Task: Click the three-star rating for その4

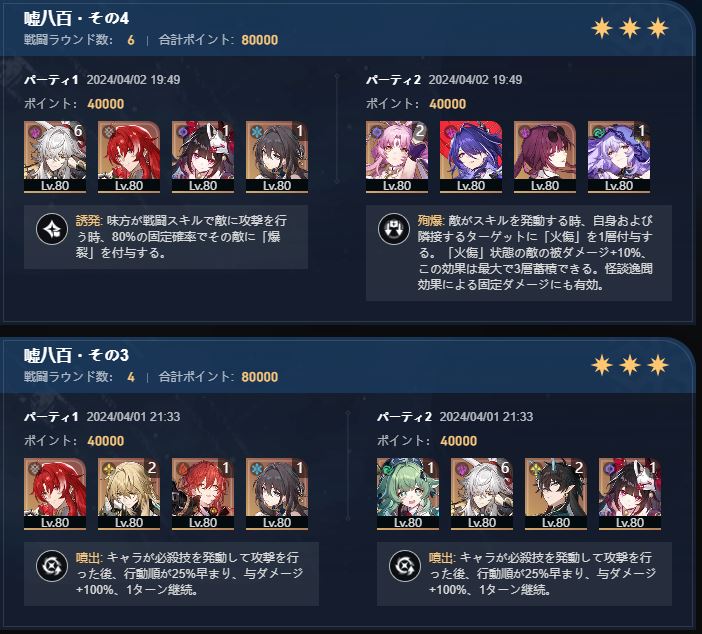Action: (x=630, y=29)
